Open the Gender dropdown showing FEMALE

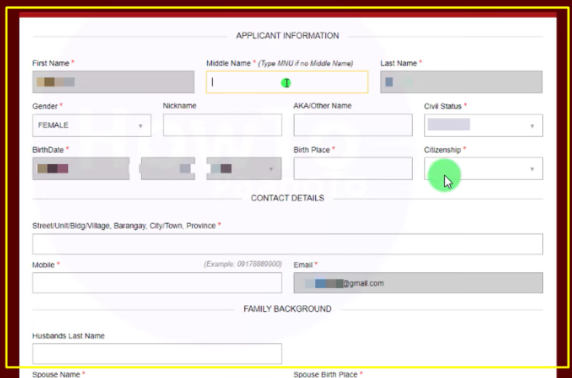[92, 125]
